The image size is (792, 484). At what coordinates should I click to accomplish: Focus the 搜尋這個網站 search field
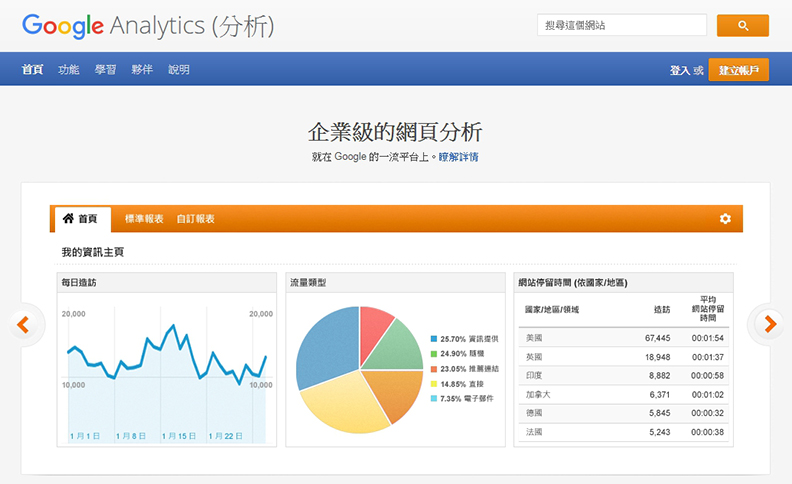tap(622, 25)
